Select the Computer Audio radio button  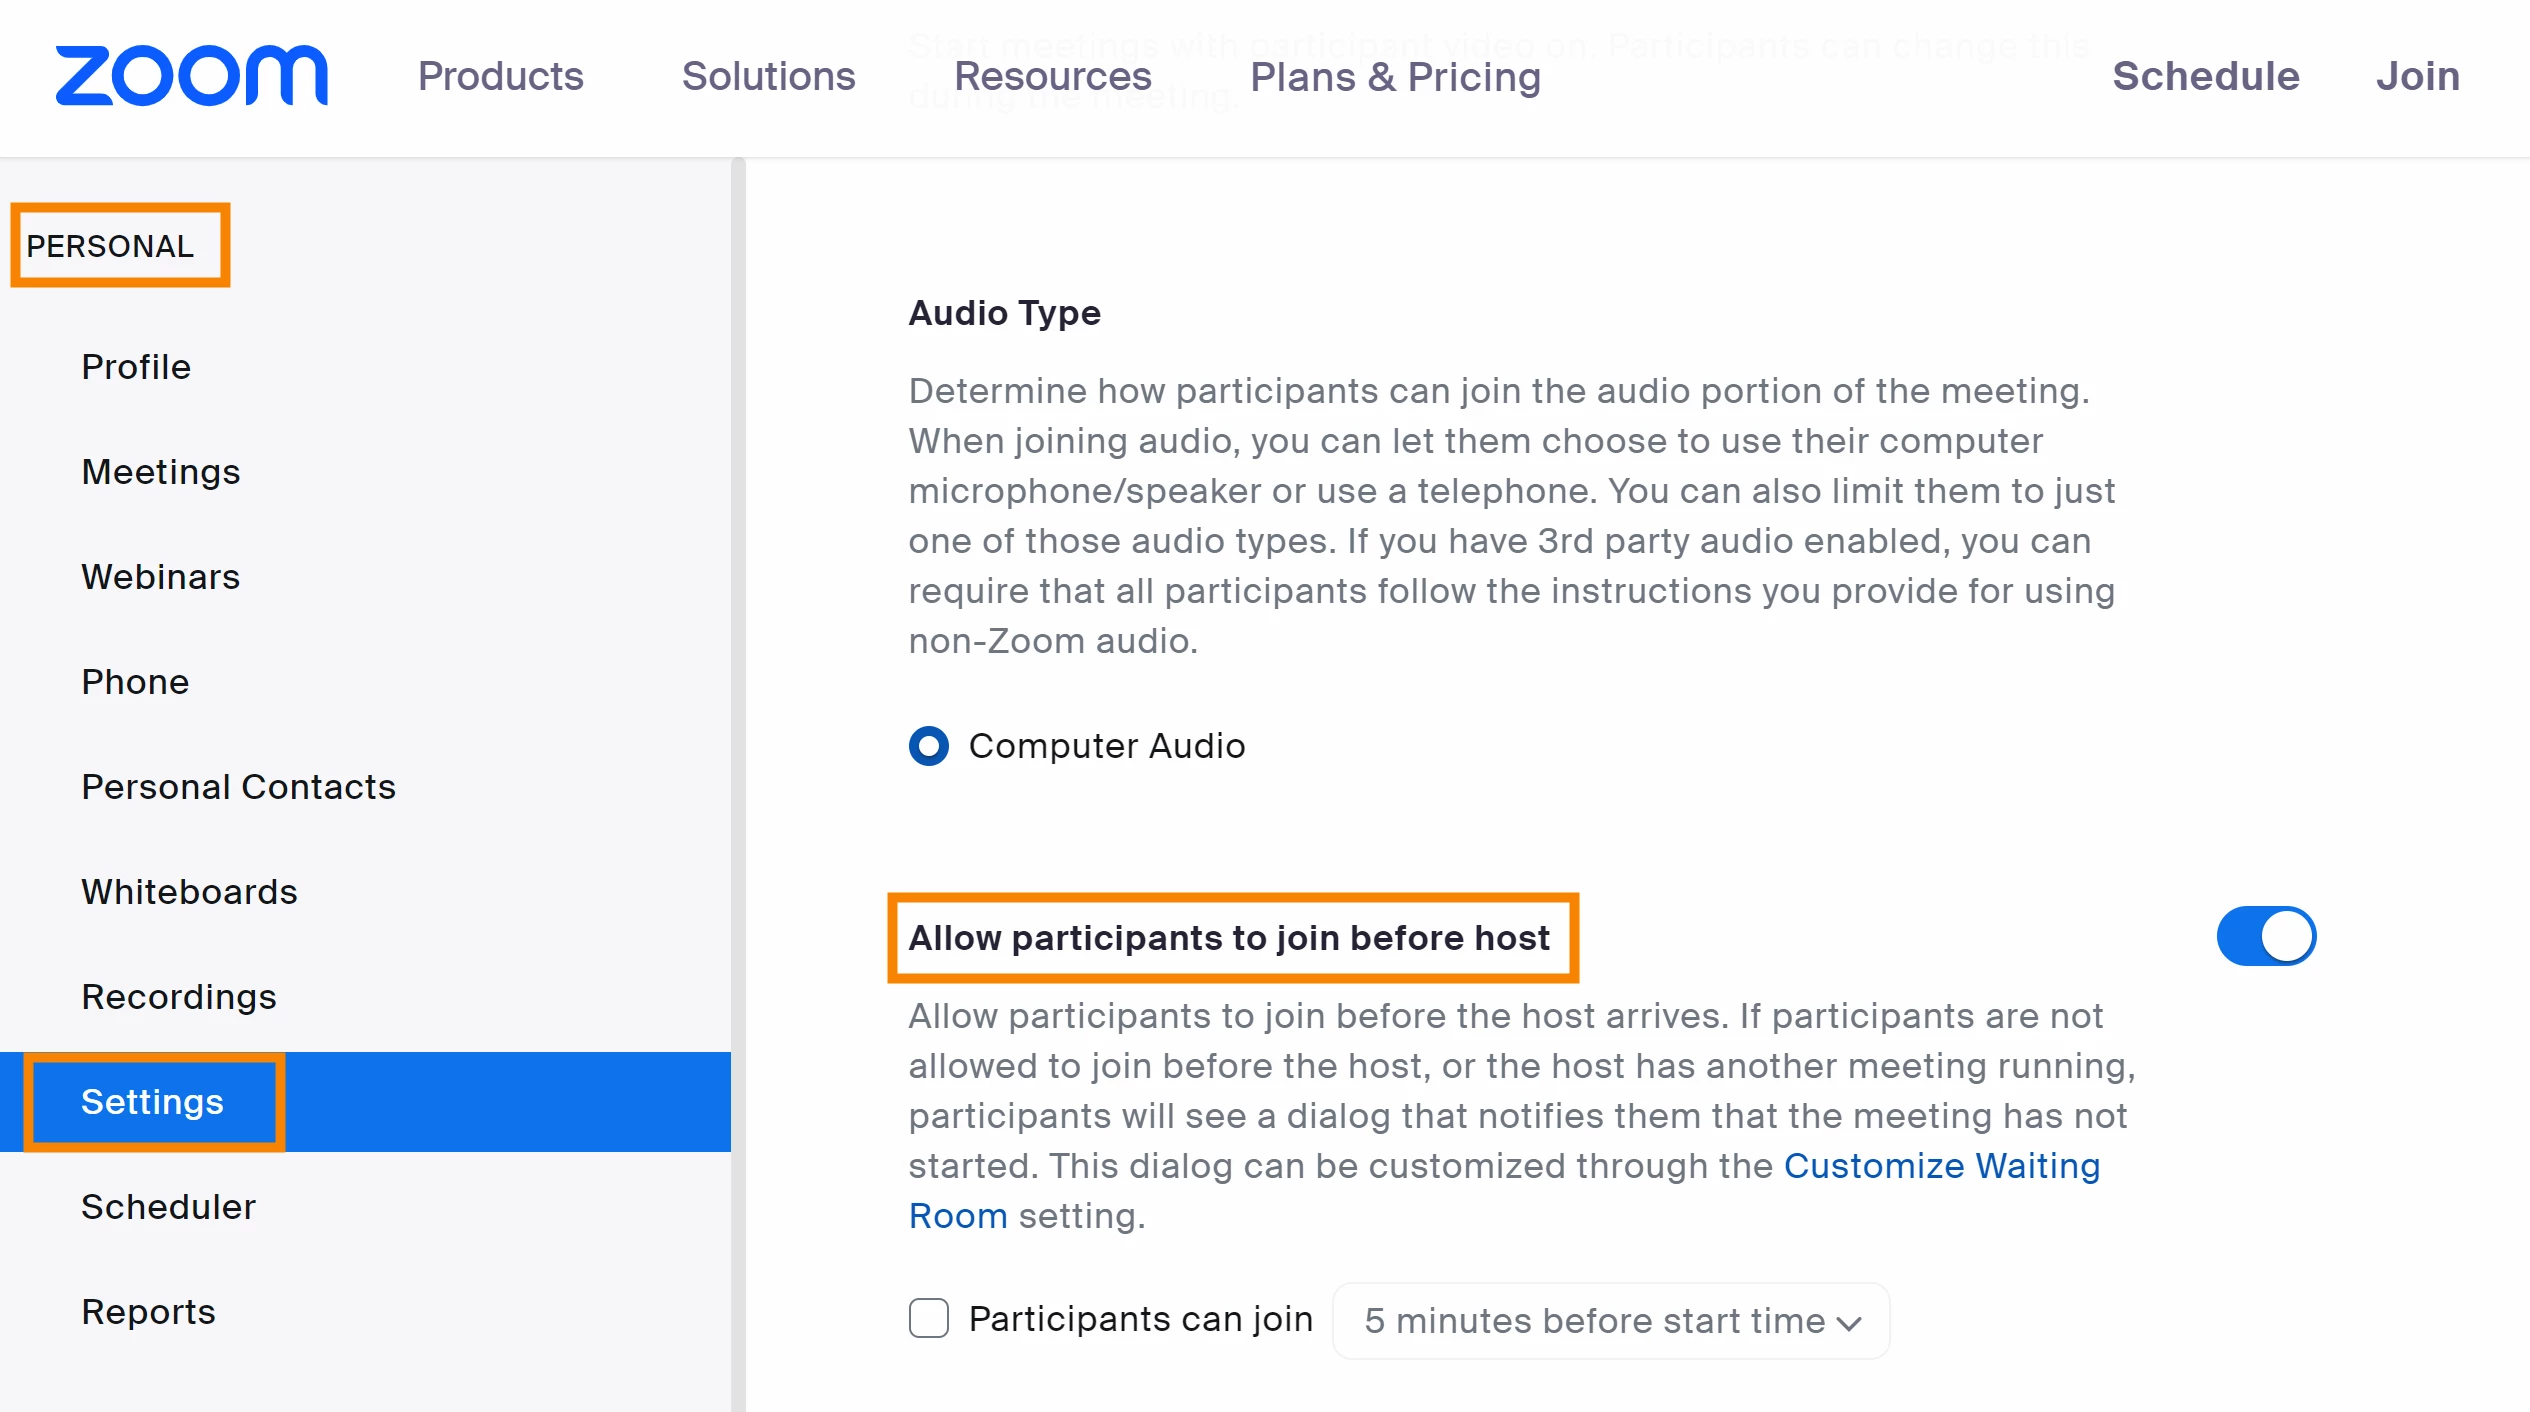click(928, 746)
